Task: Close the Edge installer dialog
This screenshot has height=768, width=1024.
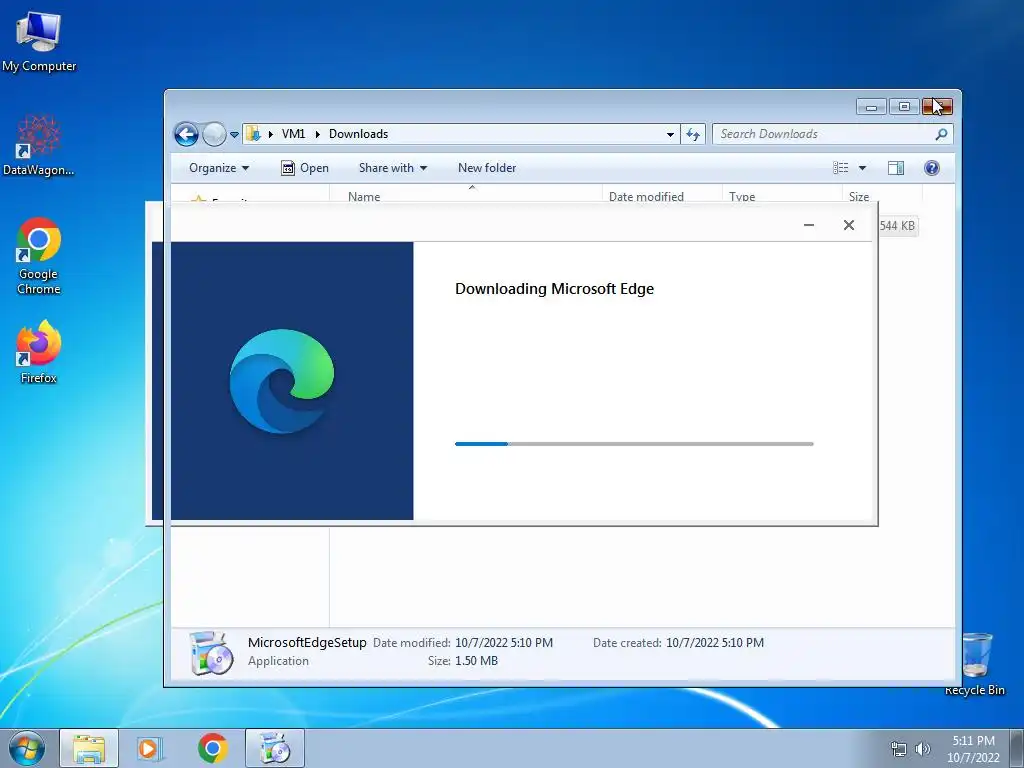Action: tap(849, 225)
